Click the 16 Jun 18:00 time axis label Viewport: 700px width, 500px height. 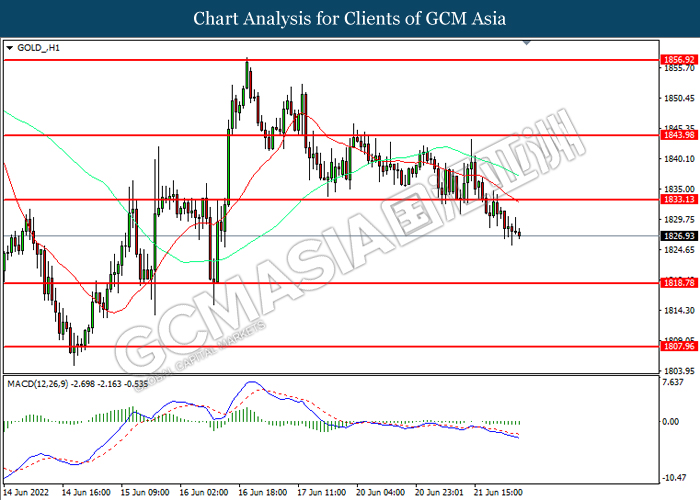click(x=262, y=492)
